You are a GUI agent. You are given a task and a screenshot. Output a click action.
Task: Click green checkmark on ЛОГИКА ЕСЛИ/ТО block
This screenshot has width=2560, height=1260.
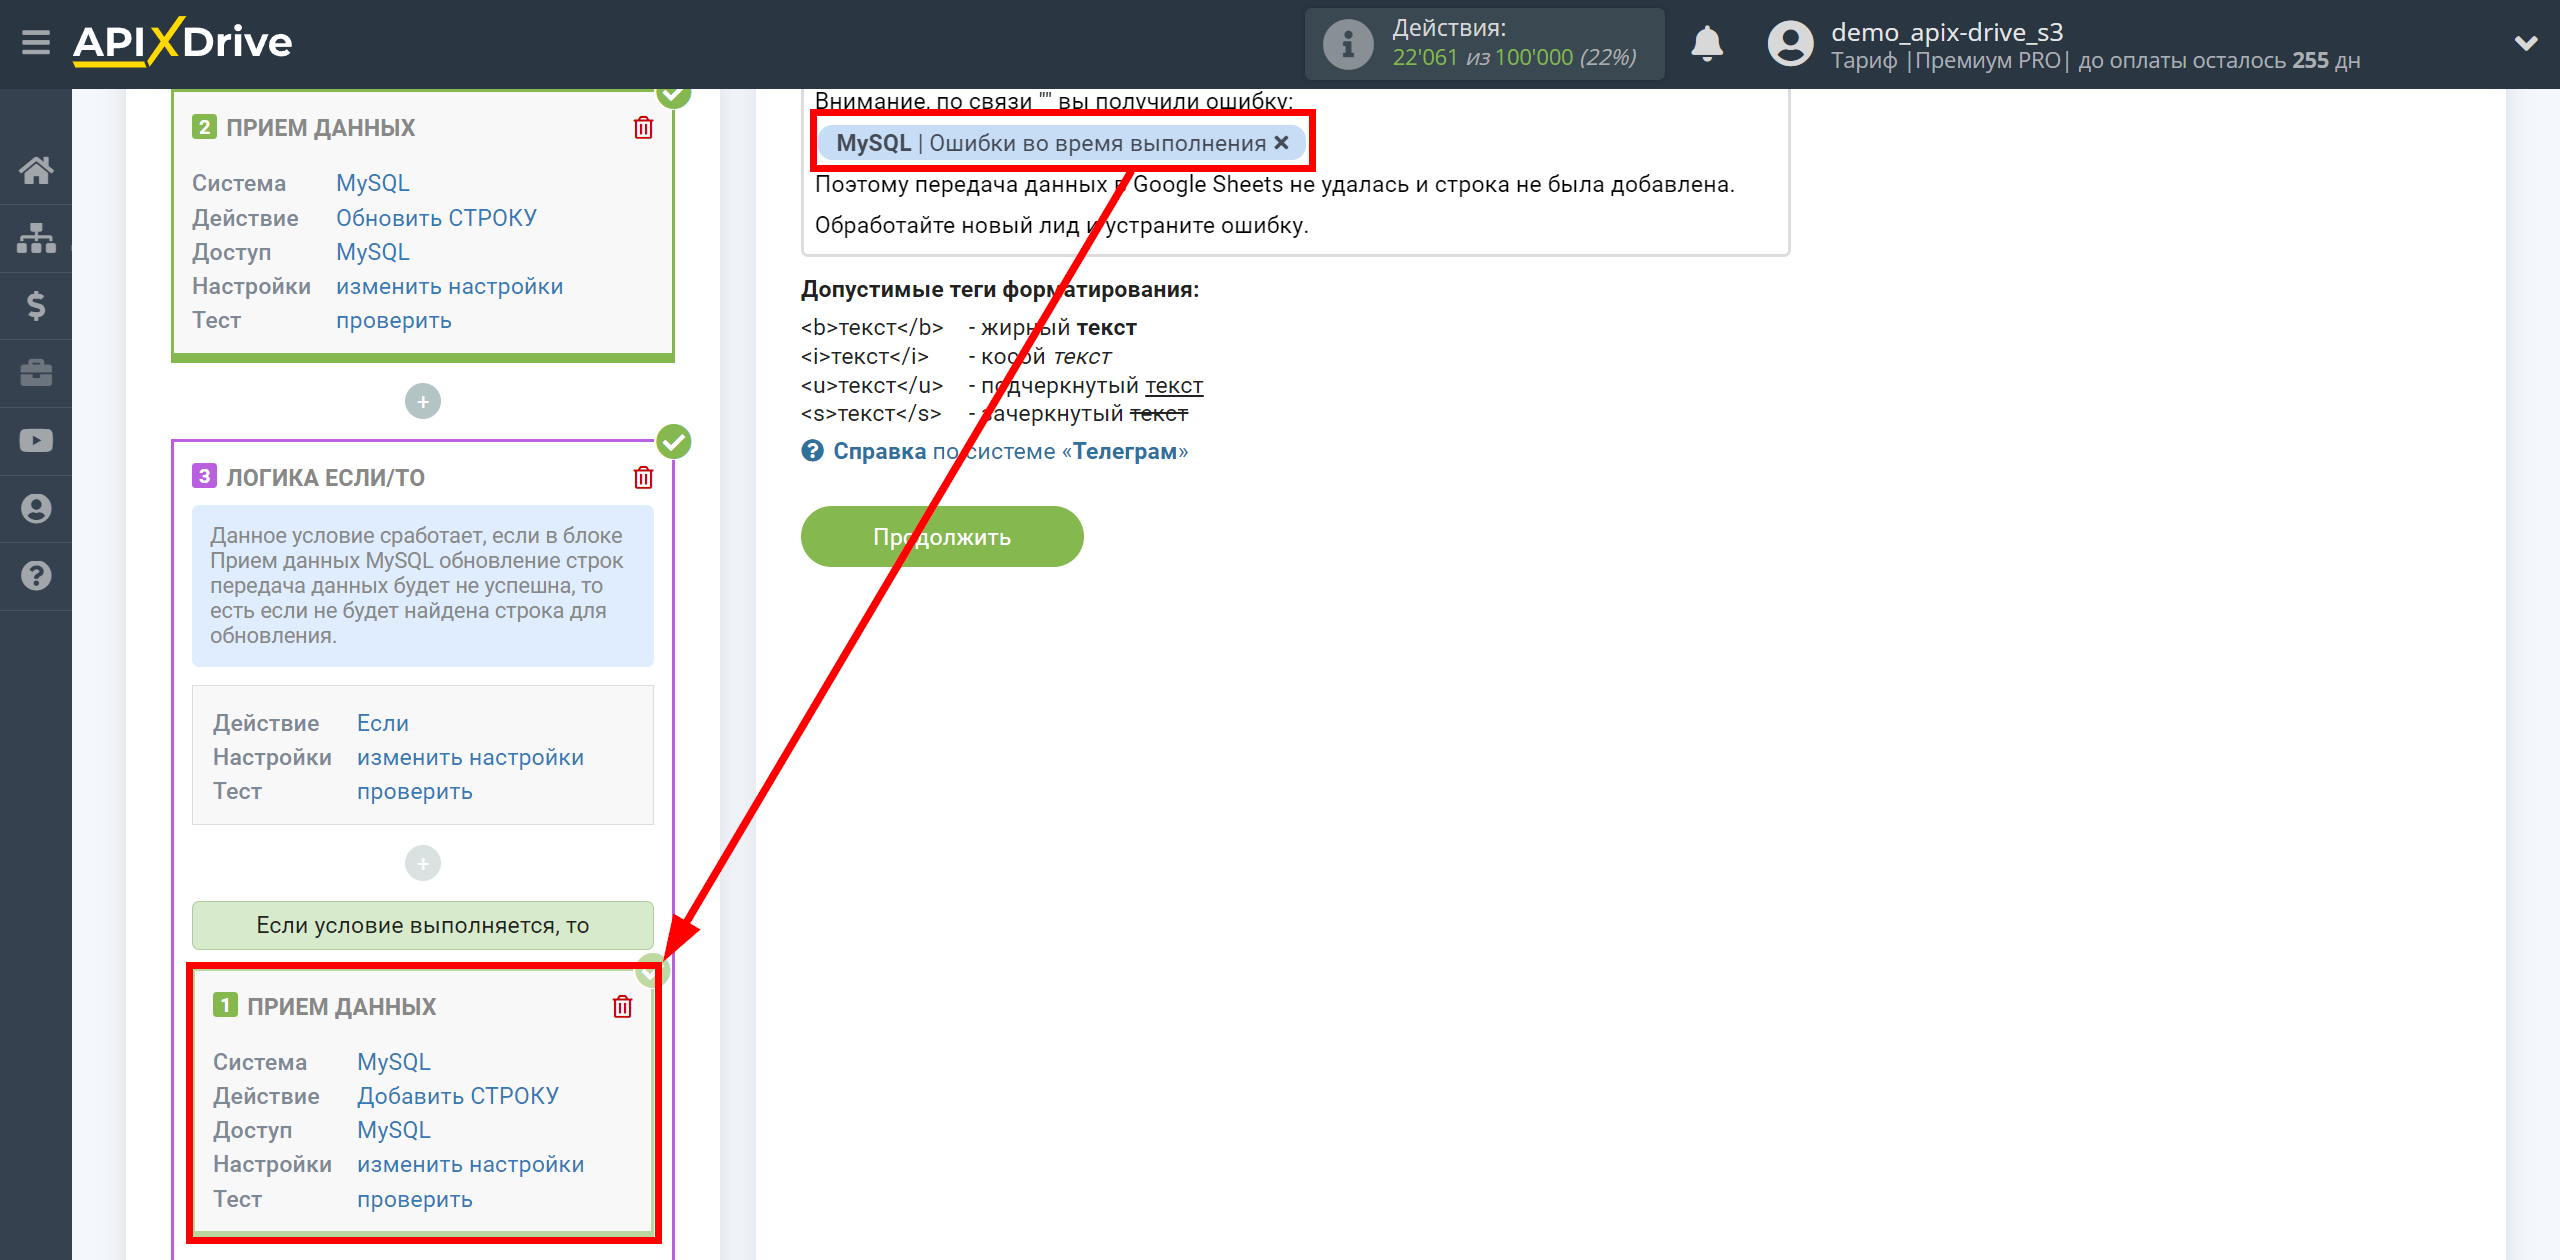(x=674, y=442)
